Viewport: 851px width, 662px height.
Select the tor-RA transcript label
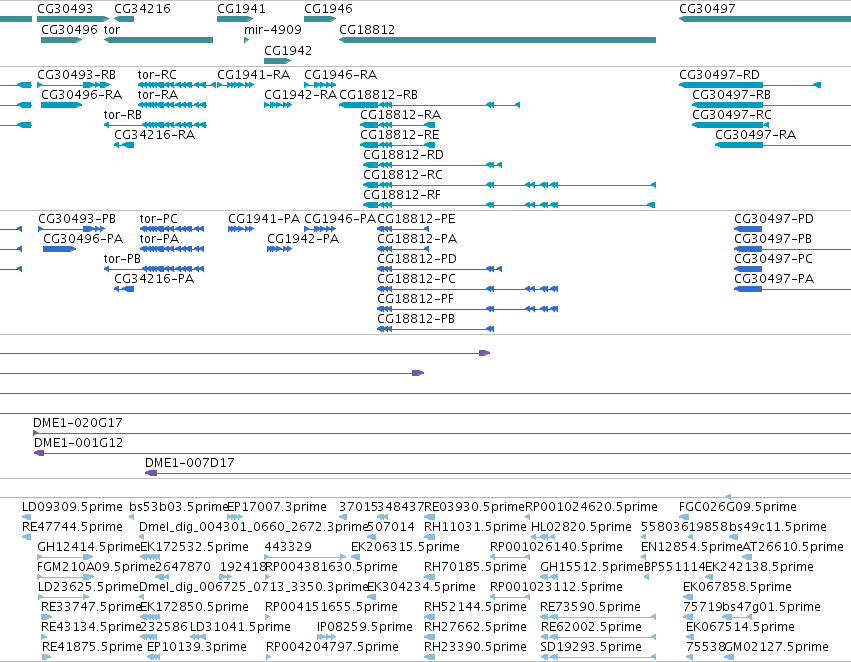click(x=158, y=94)
